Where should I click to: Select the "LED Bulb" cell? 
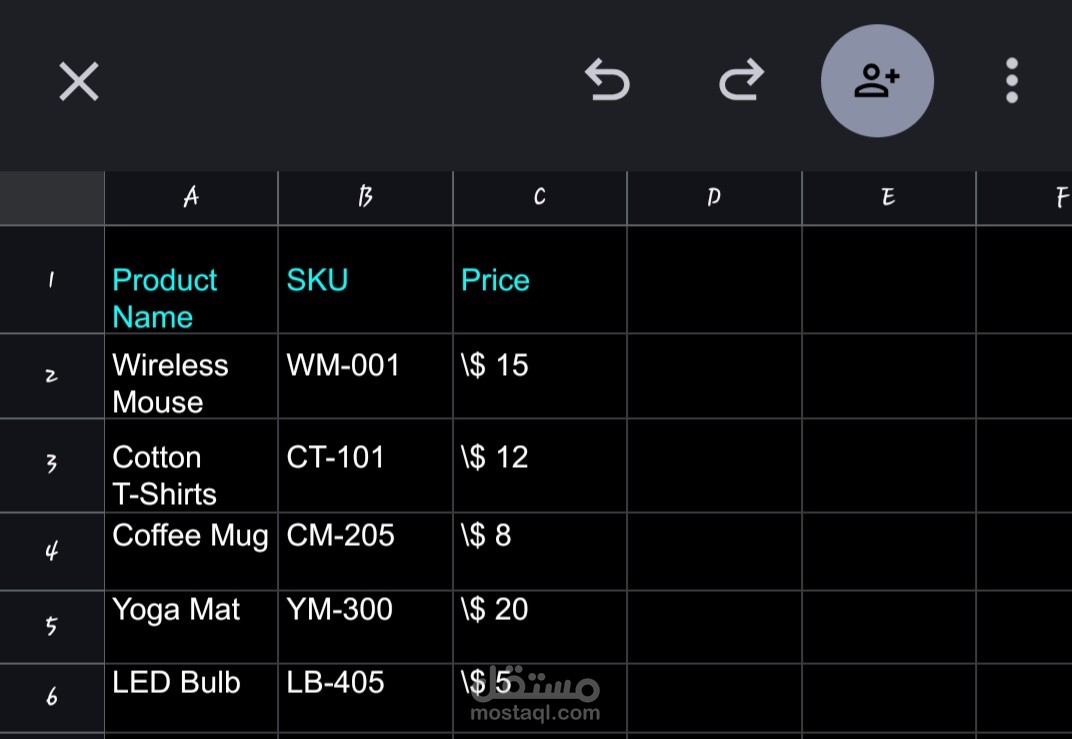(191, 698)
